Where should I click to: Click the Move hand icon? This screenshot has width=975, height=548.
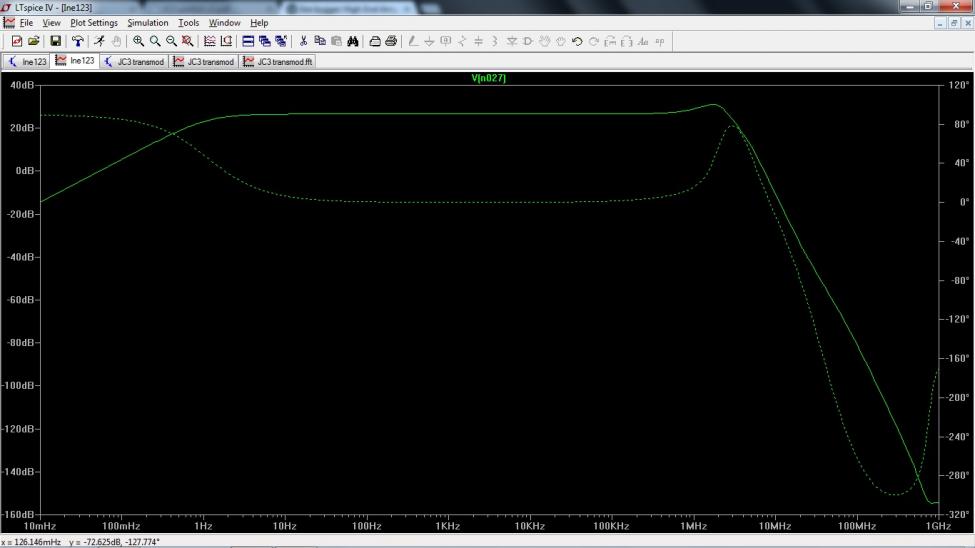click(545, 41)
